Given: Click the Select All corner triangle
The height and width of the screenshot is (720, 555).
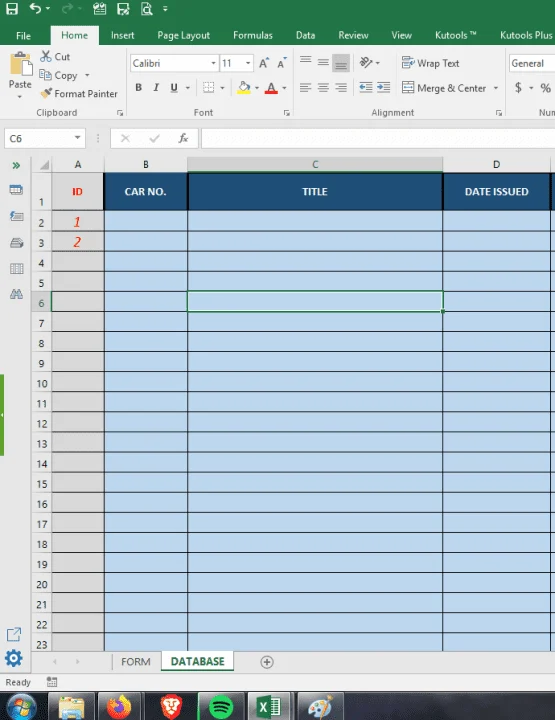Looking at the screenshot, I should 44,165.
